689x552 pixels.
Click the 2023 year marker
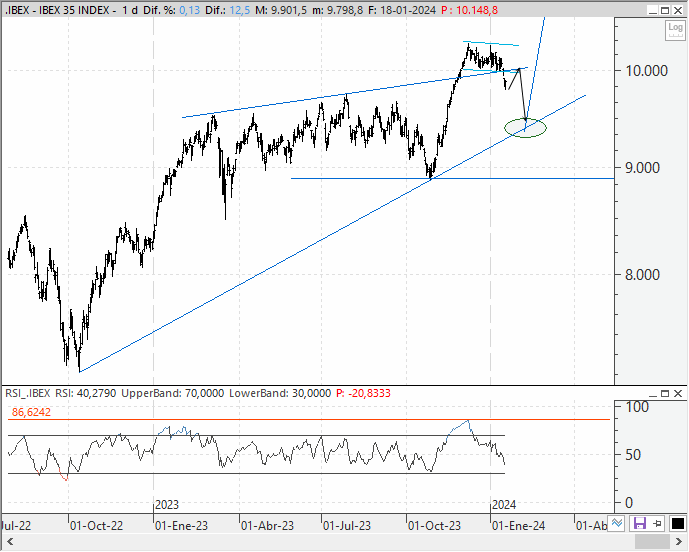pyautogui.click(x=167, y=505)
